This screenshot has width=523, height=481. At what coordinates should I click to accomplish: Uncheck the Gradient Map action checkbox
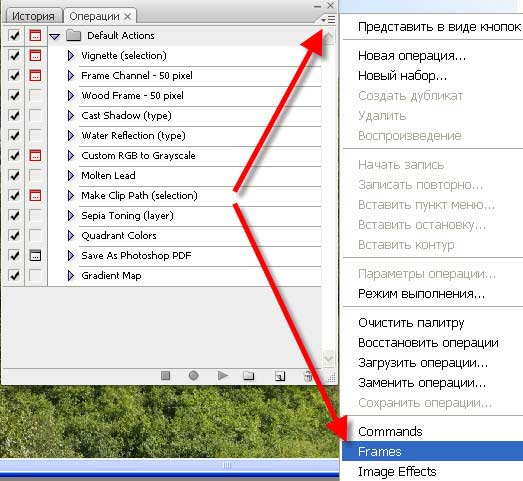[x=14, y=276]
